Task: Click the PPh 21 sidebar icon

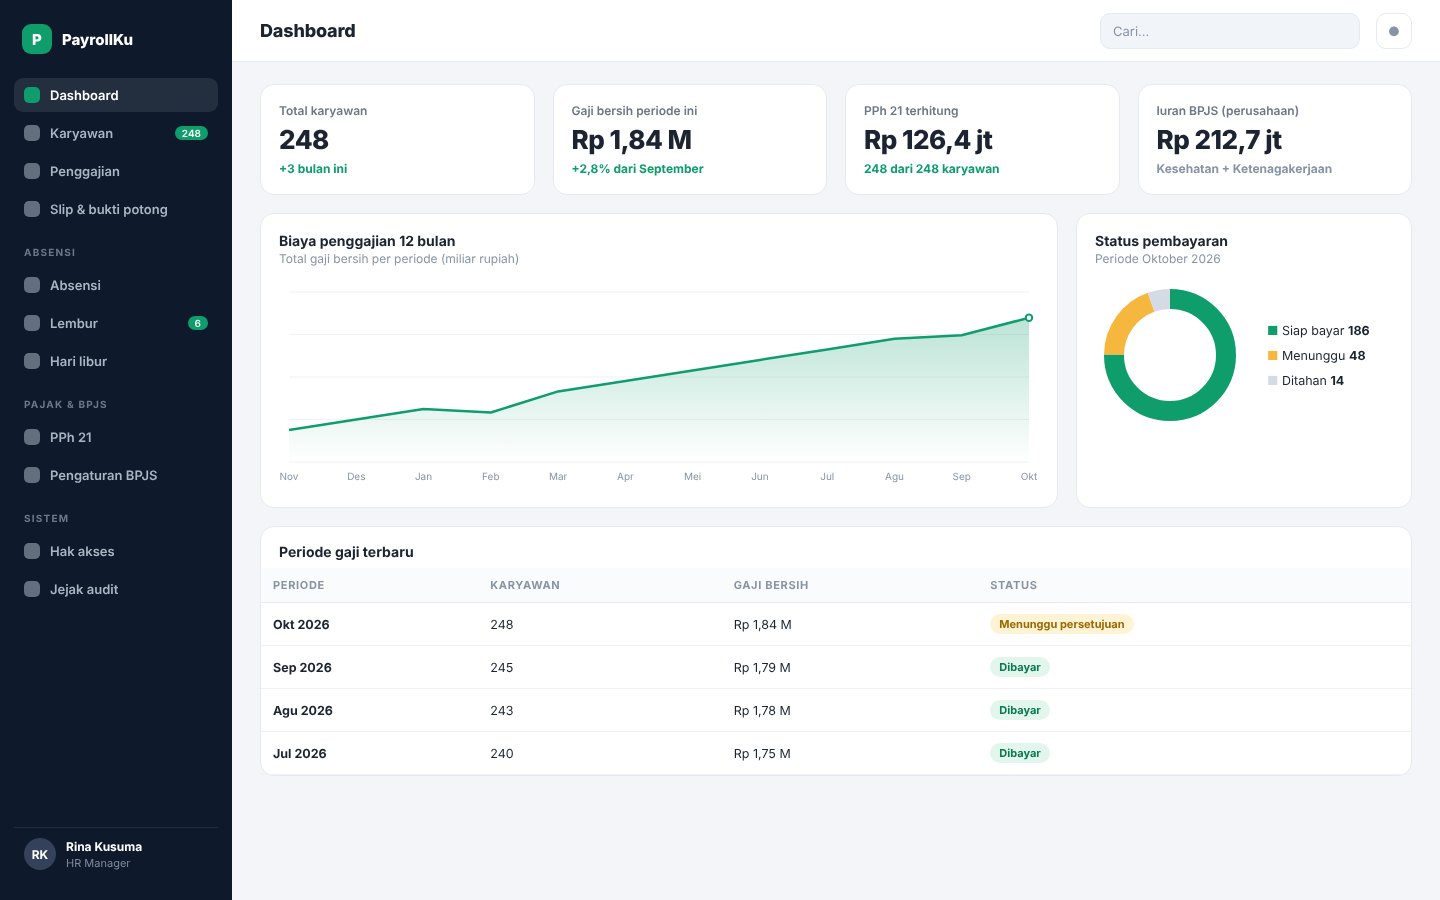Action: tap(32, 437)
